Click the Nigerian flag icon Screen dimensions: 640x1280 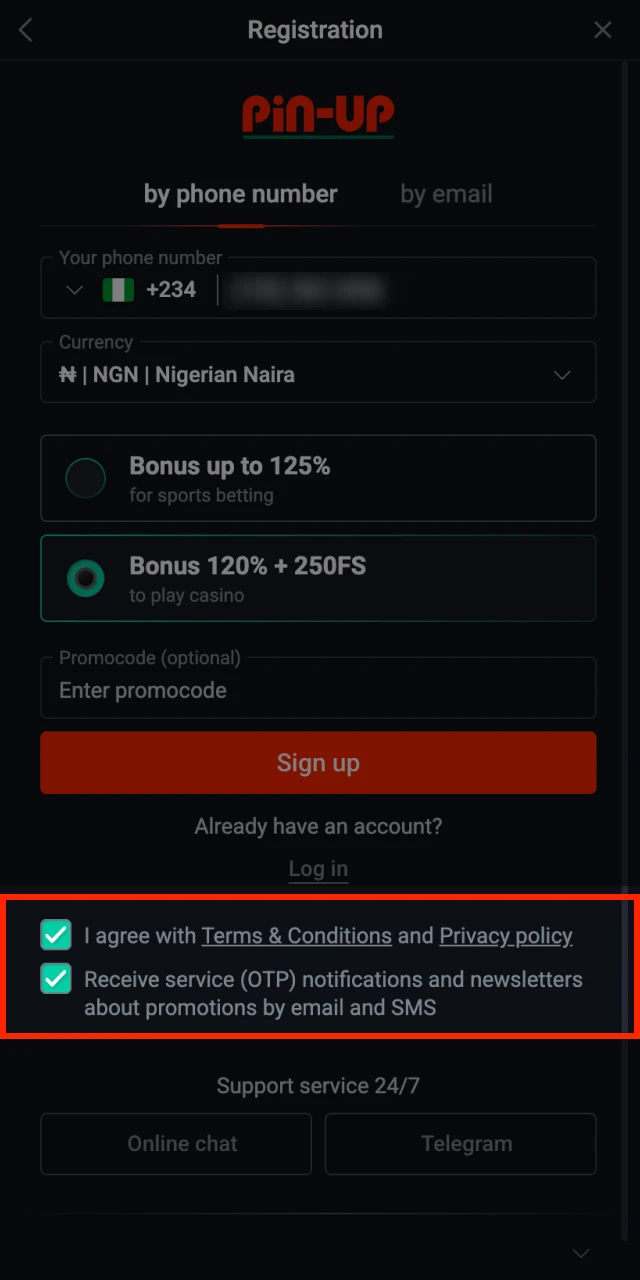click(x=118, y=290)
